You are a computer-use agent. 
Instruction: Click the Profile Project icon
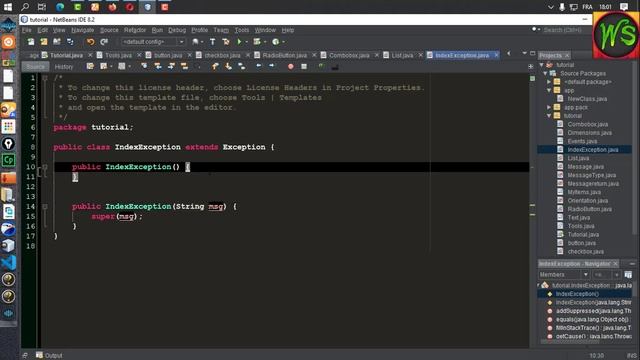[x=276, y=42]
